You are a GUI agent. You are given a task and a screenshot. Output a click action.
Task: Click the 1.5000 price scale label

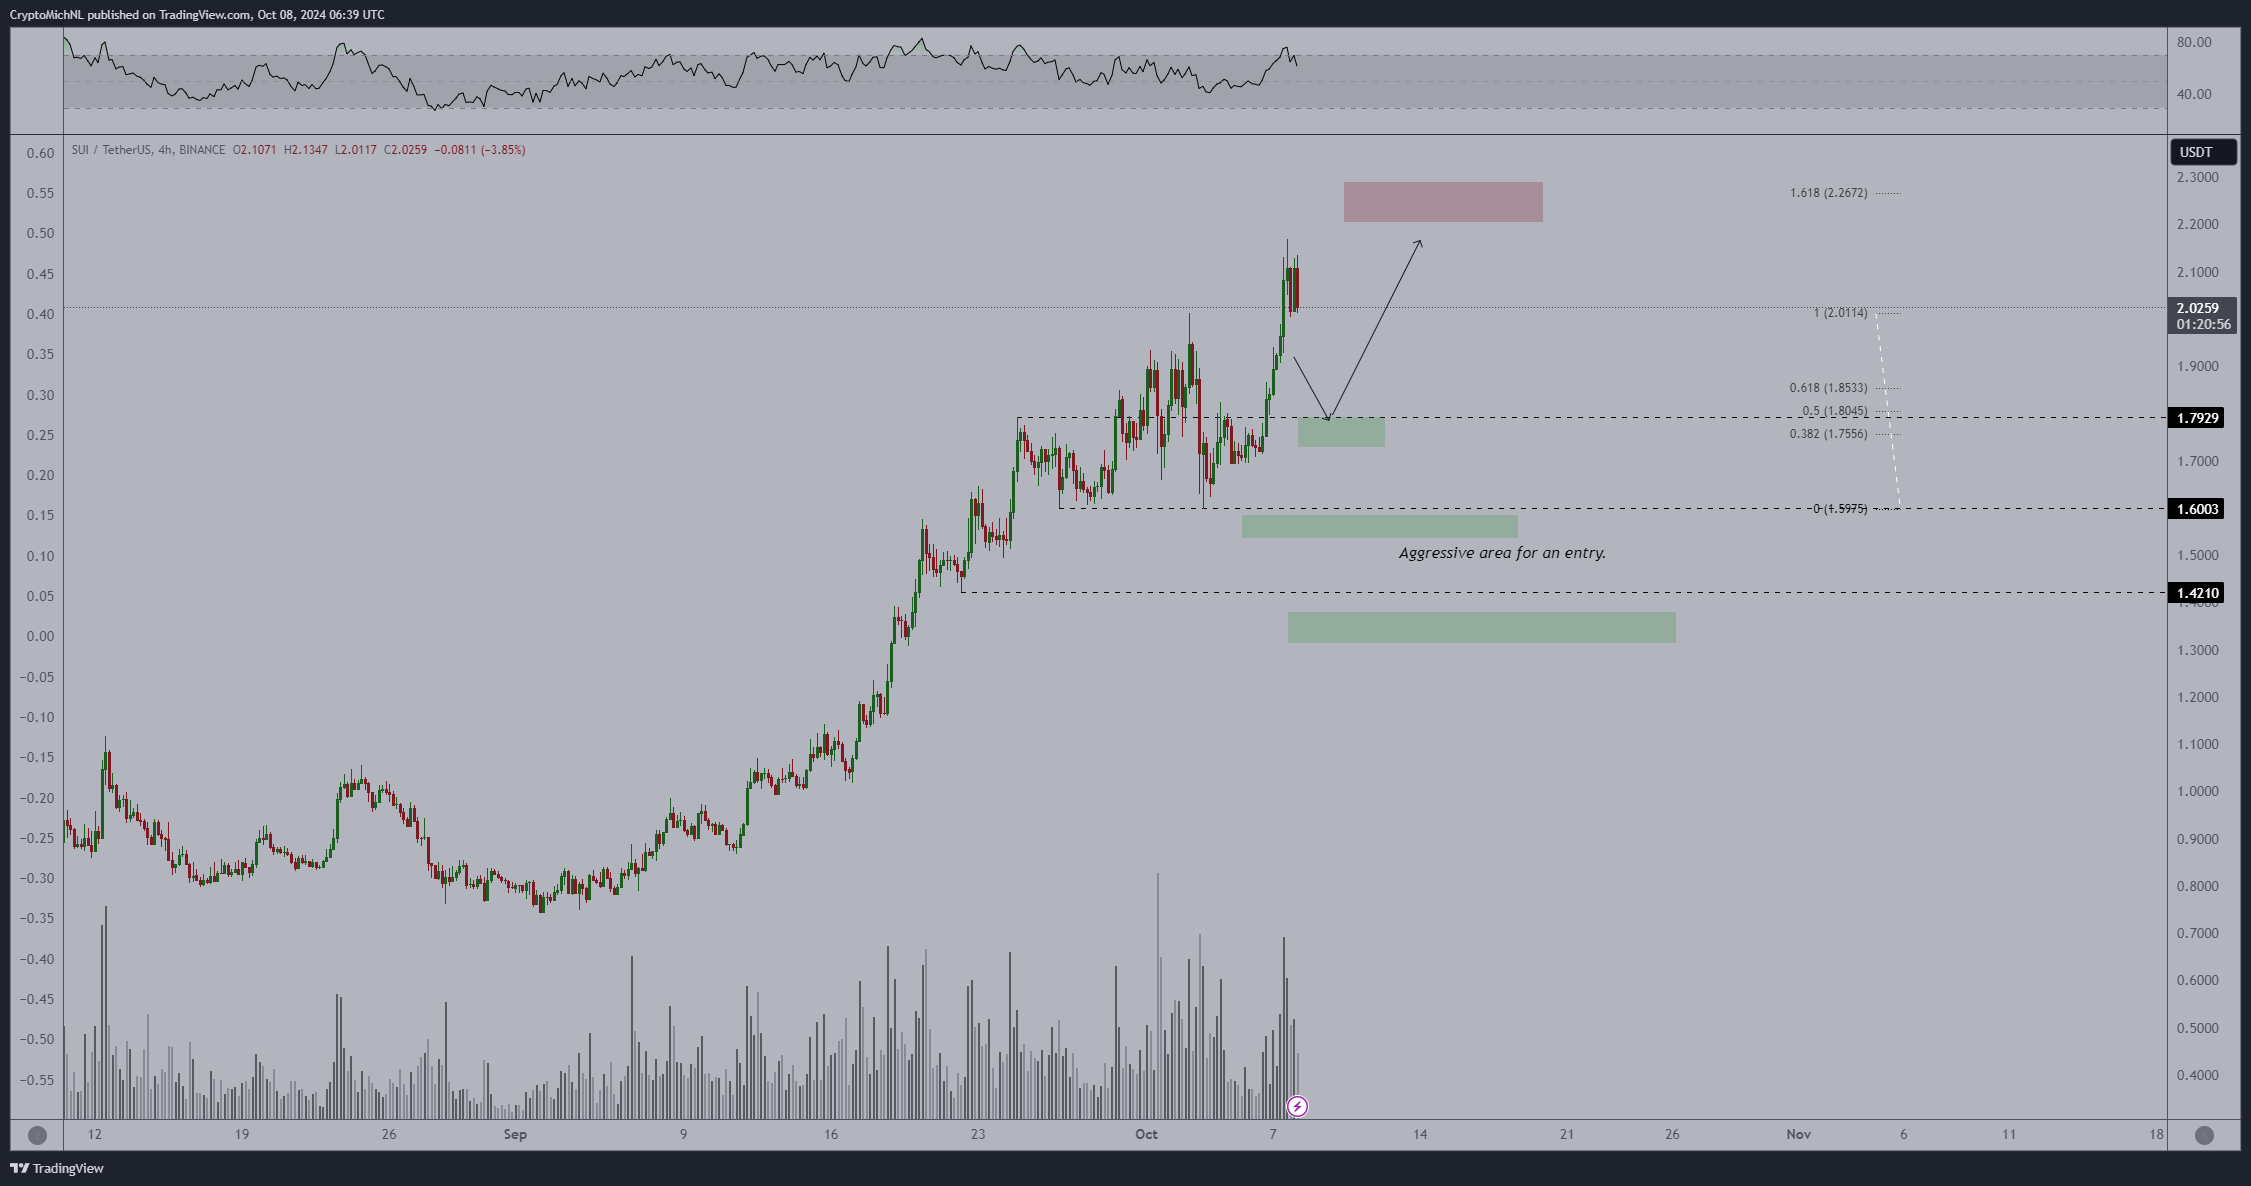[2197, 555]
